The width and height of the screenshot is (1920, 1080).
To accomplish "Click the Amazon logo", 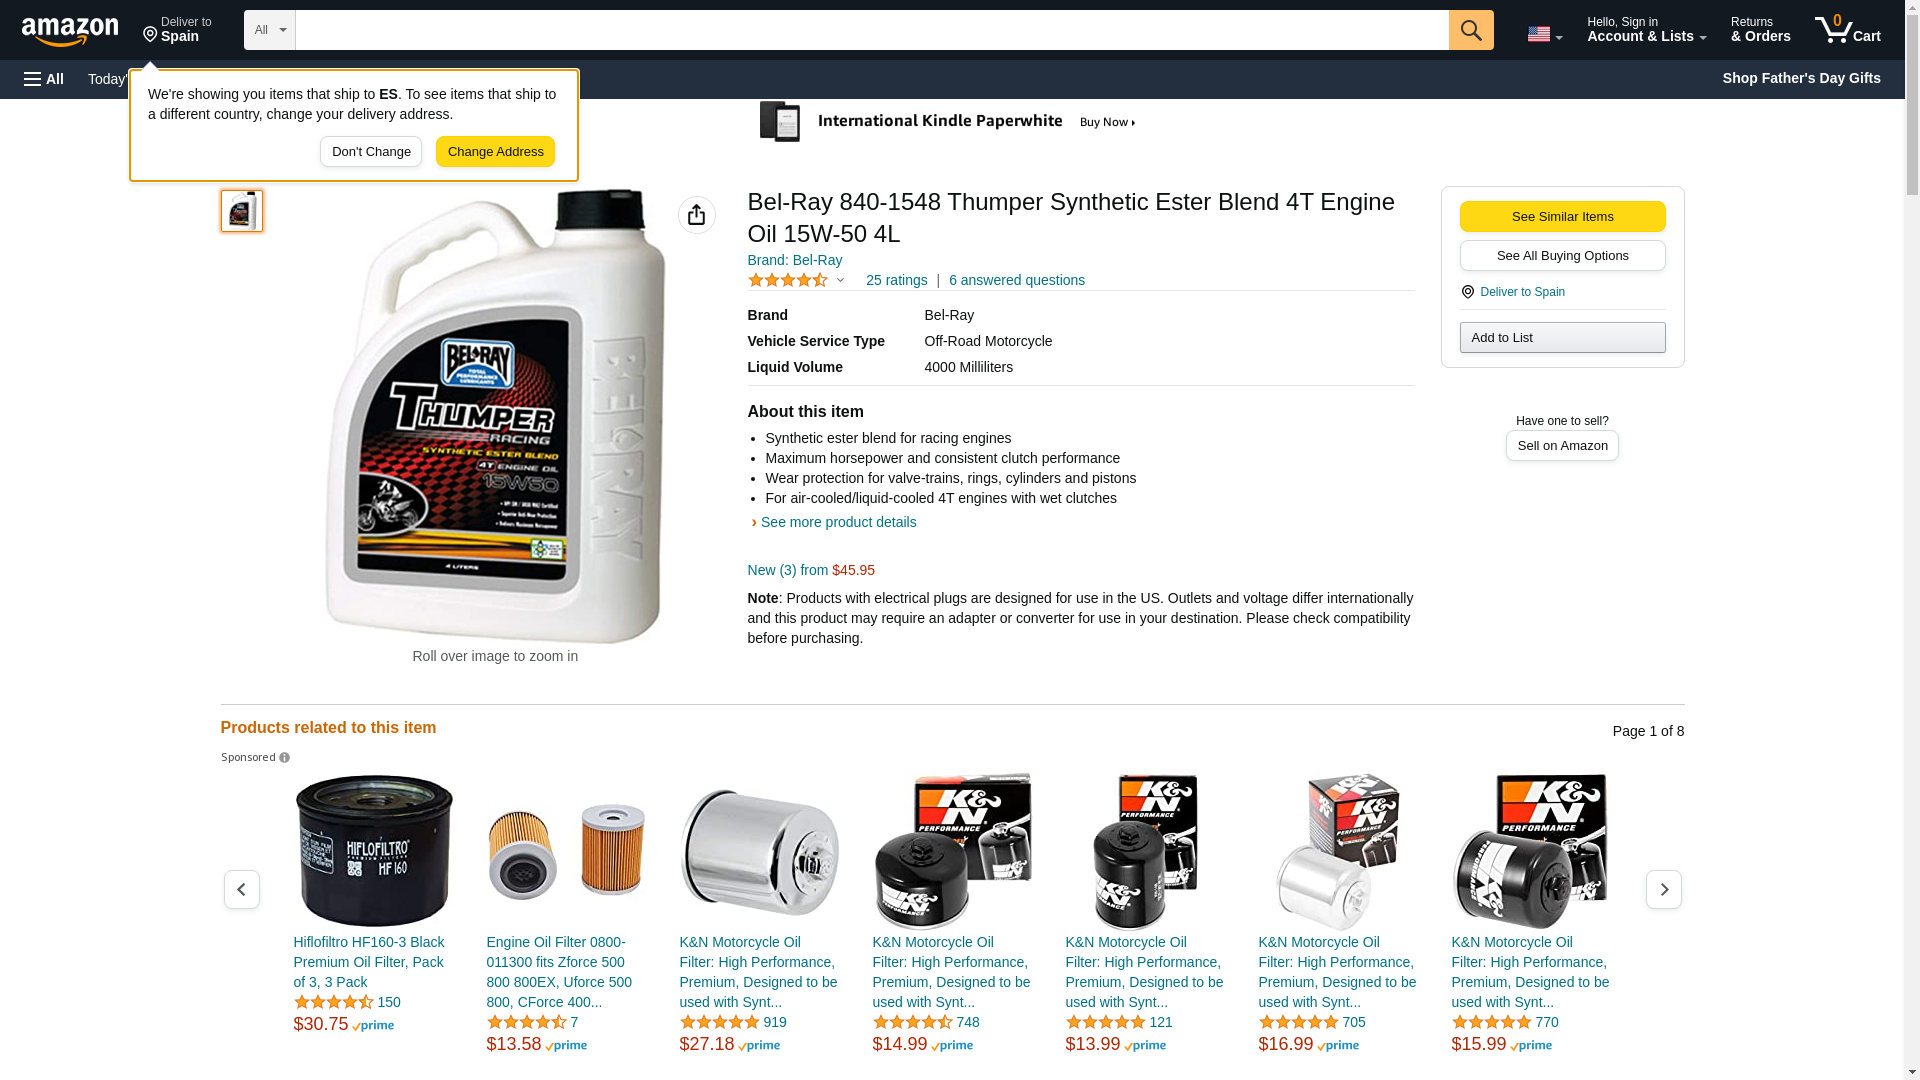I will [x=70, y=31].
